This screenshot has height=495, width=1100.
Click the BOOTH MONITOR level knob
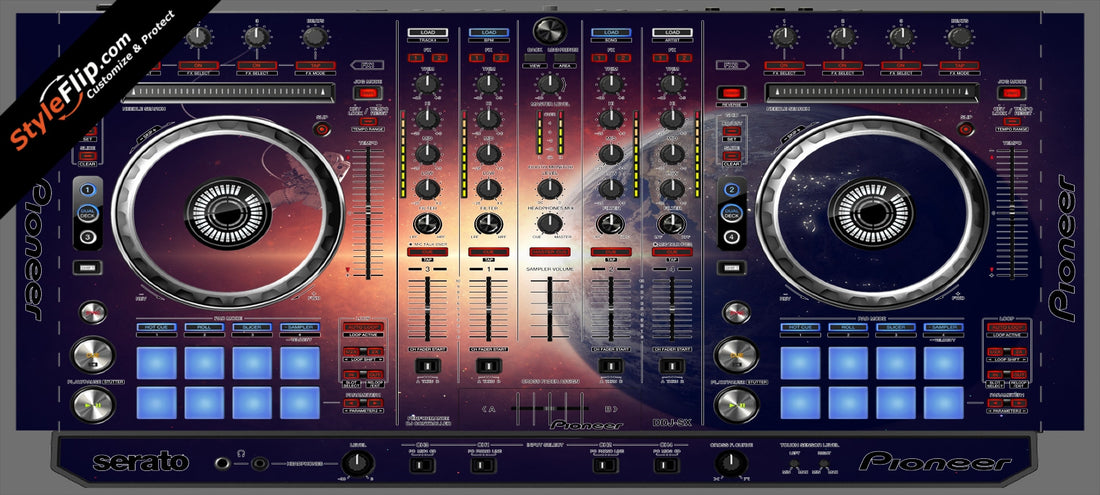coord(549,188)
